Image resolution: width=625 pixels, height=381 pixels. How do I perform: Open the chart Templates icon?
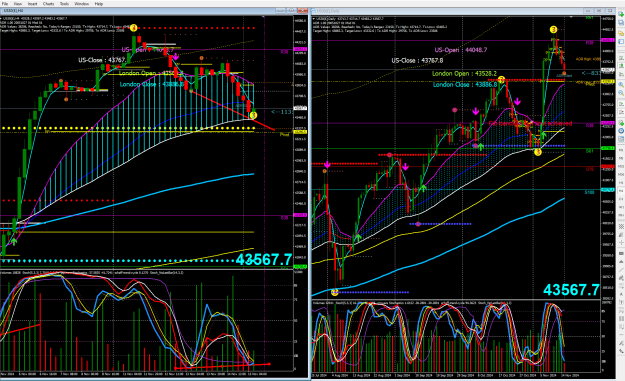[621, 139]
